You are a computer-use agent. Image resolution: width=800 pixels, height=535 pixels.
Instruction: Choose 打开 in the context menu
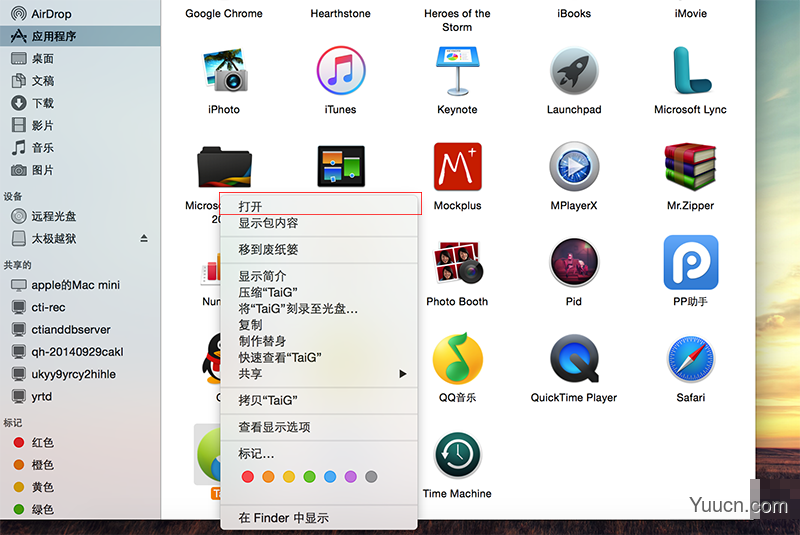(319, 207)
